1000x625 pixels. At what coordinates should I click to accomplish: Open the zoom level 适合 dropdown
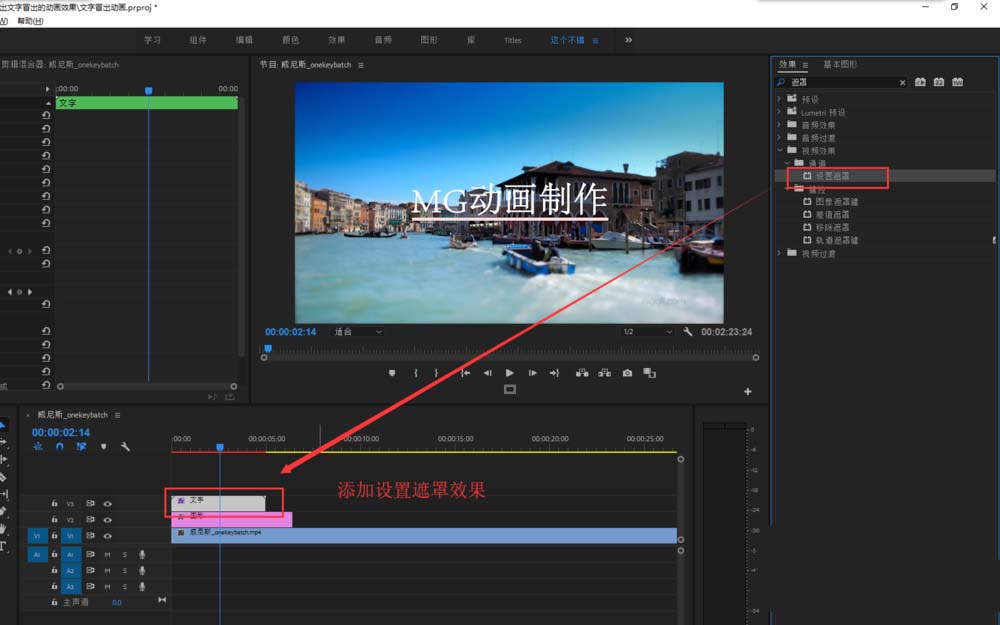coord(358,332)
